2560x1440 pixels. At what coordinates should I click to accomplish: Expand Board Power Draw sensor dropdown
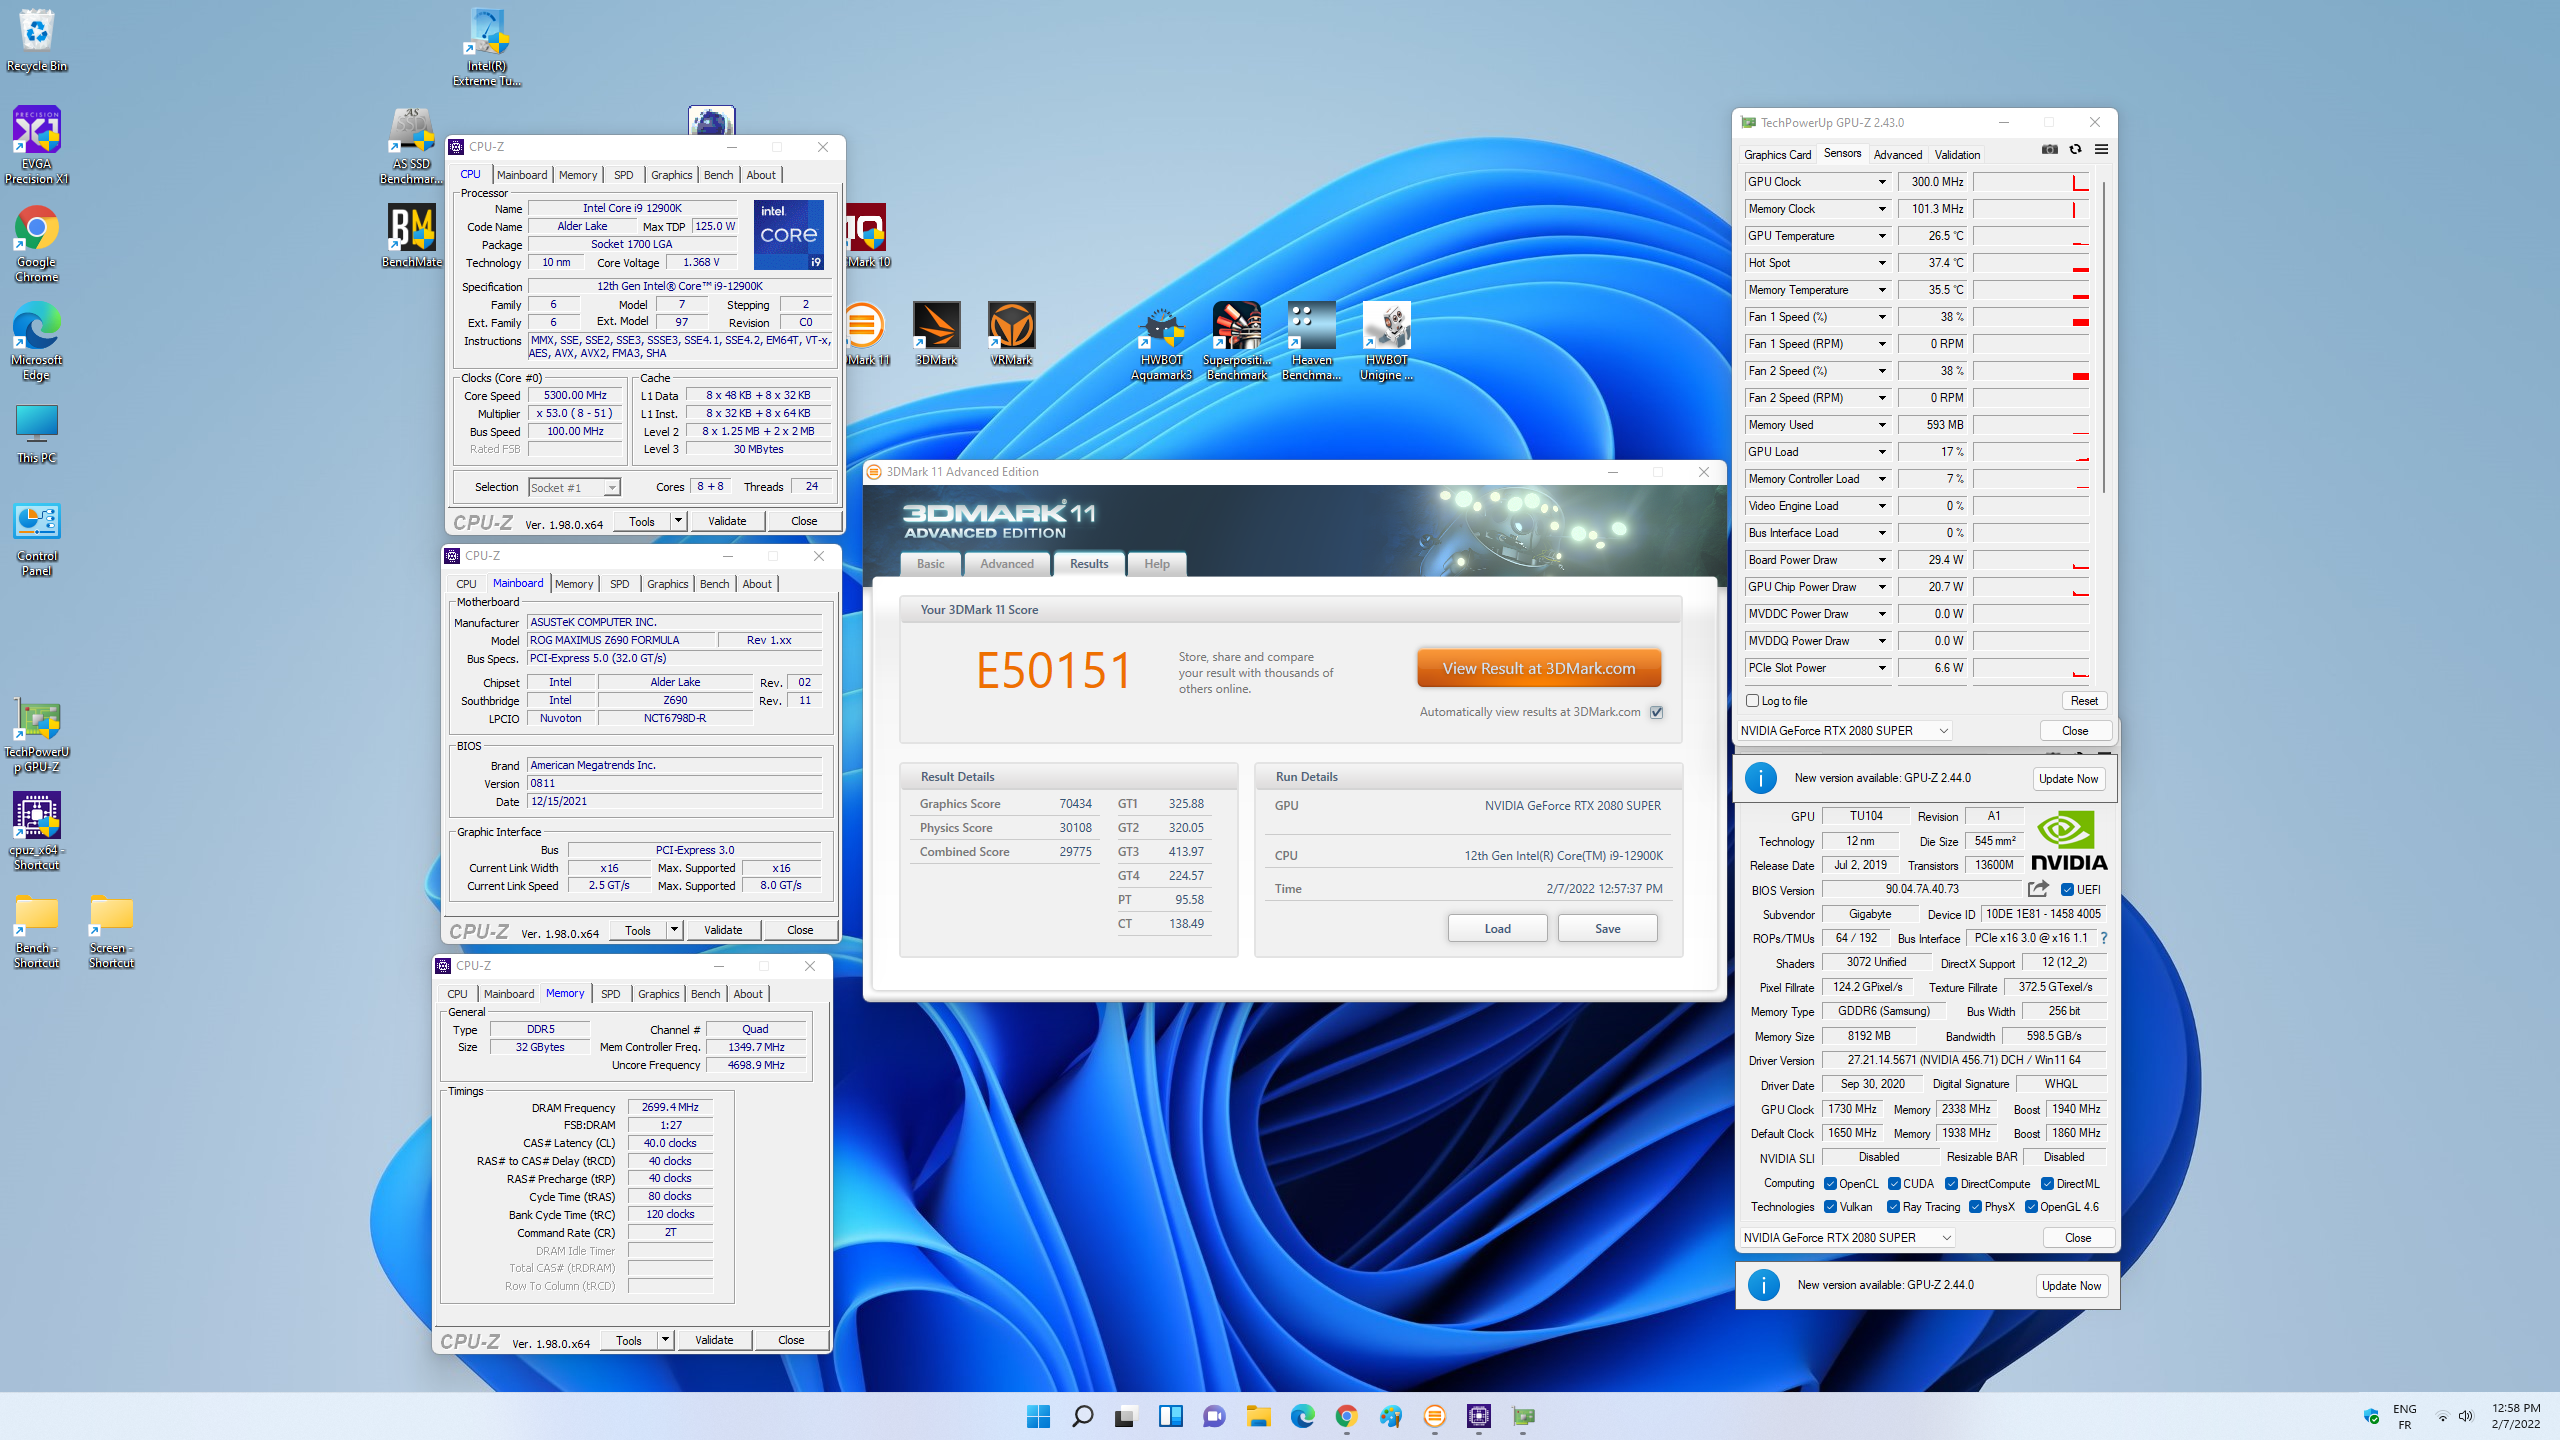pos(1881,560)
